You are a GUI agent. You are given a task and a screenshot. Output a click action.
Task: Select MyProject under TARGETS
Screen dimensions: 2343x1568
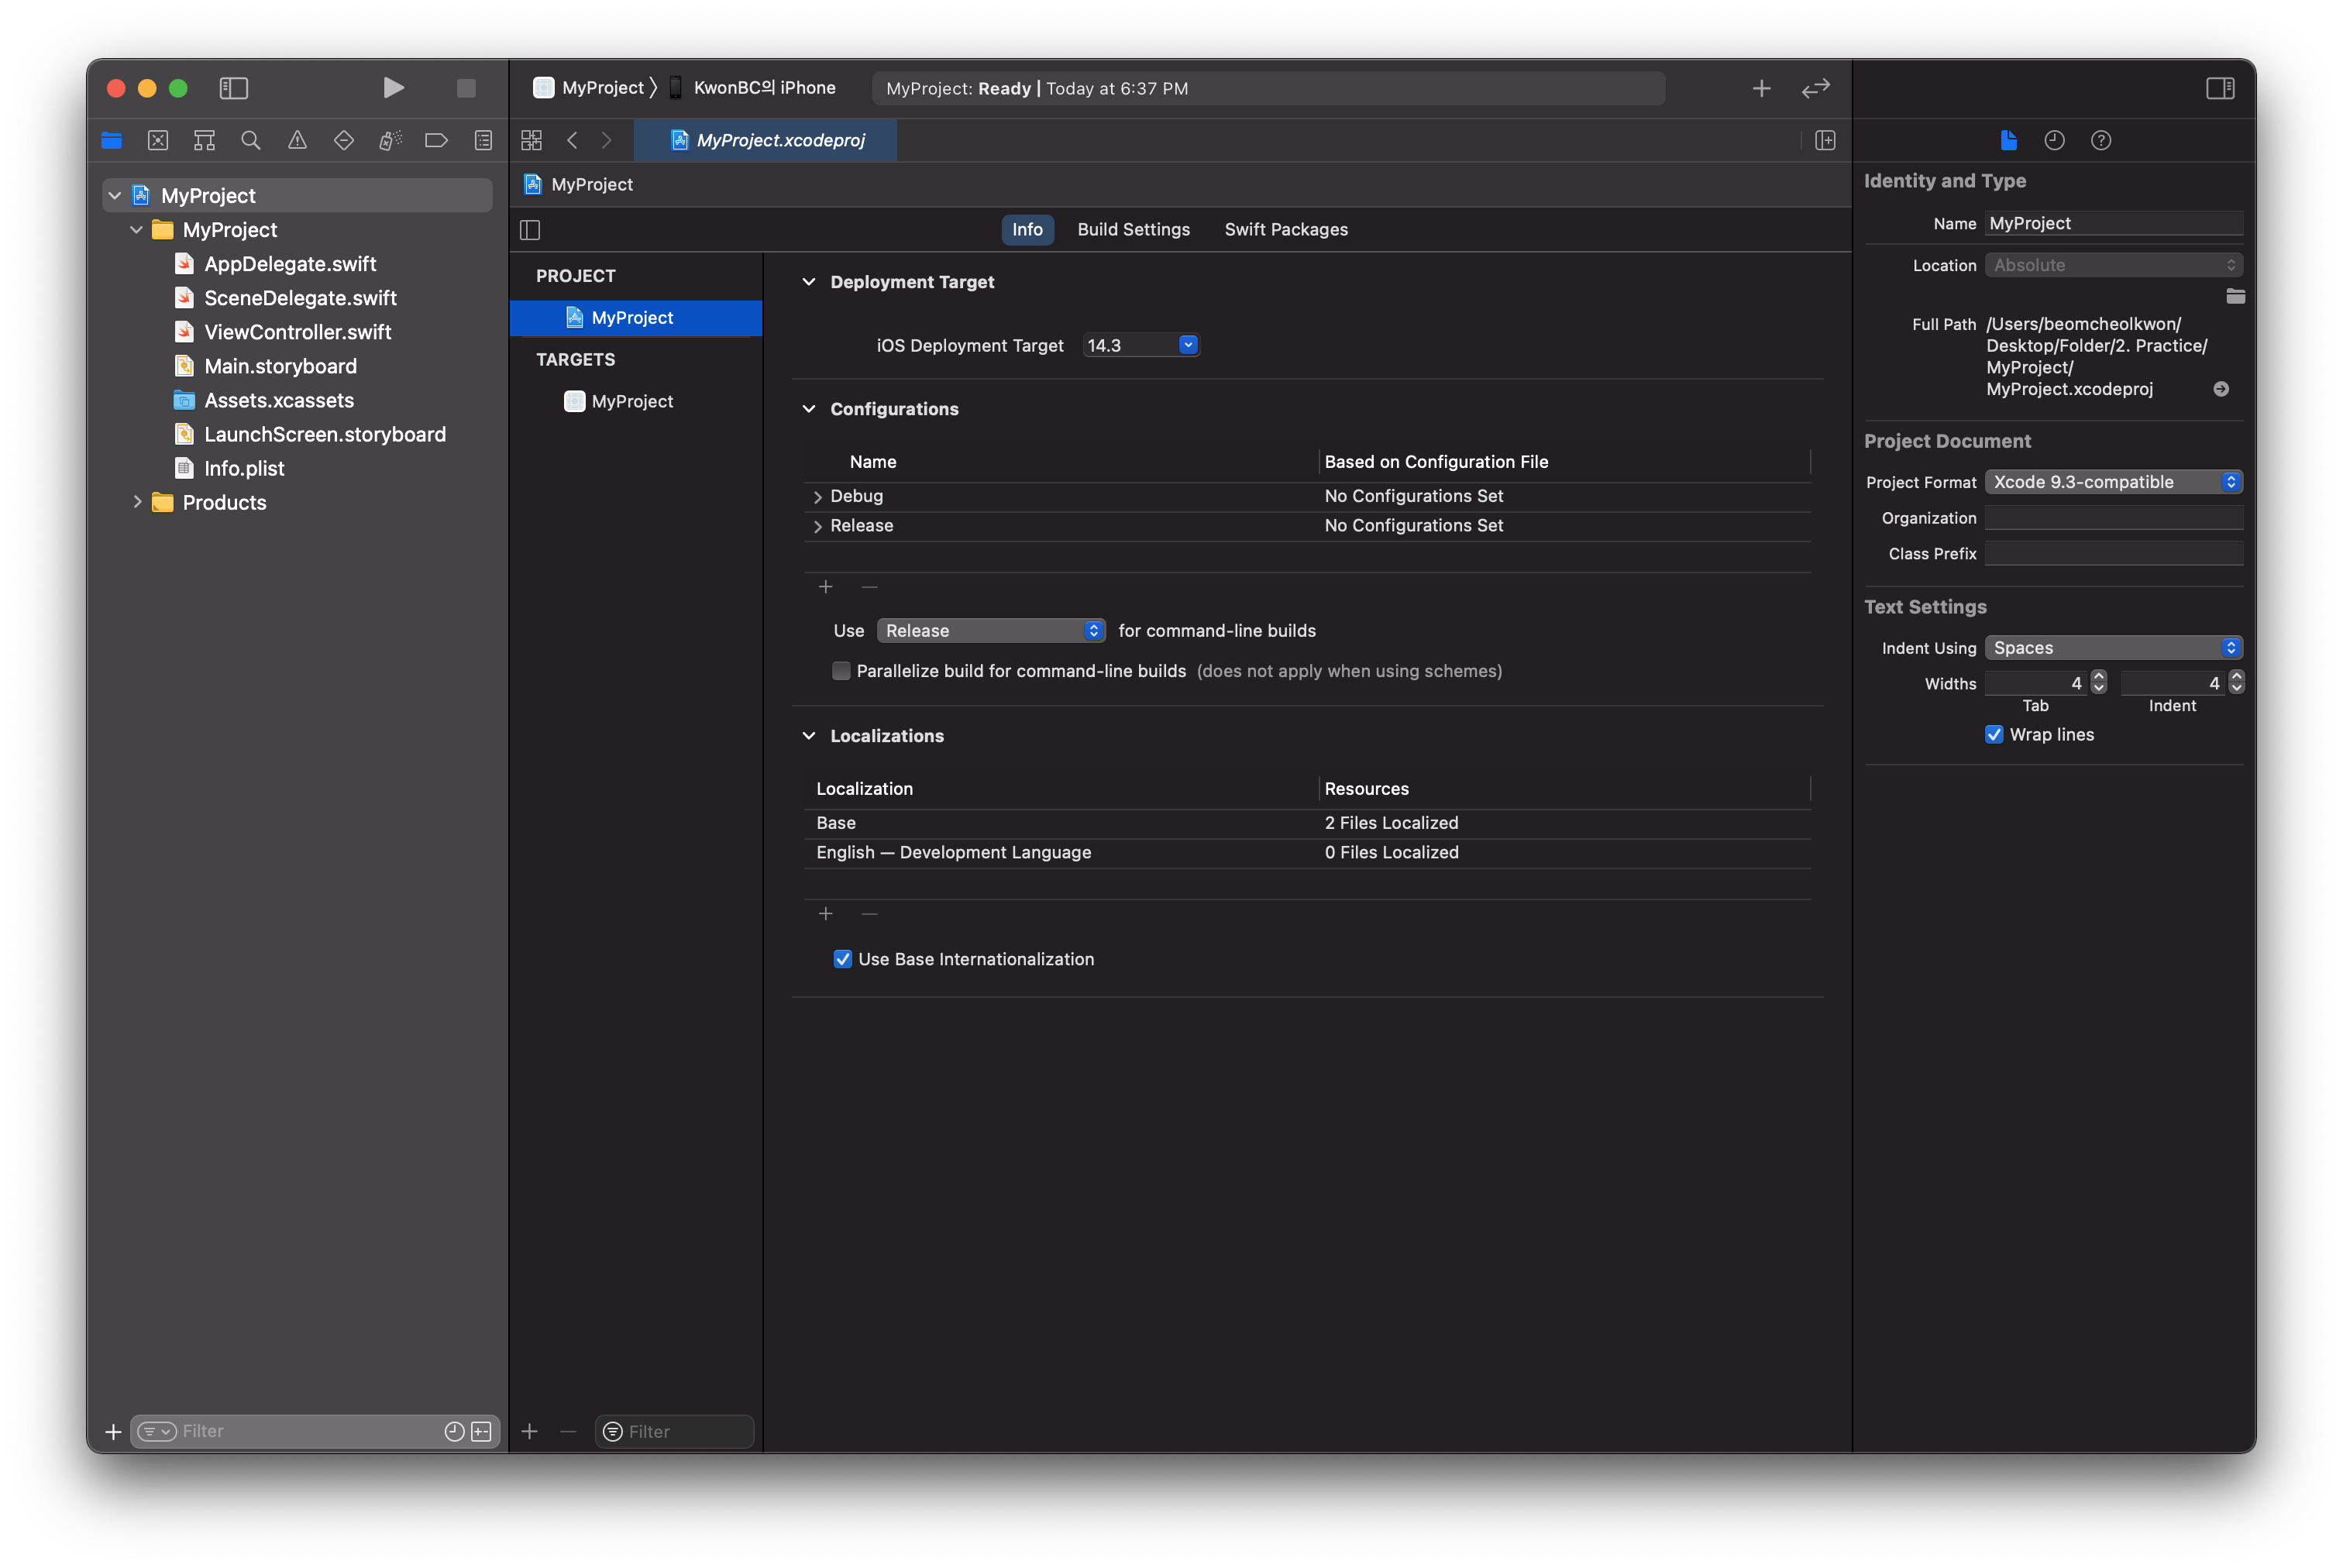(632, 401)
